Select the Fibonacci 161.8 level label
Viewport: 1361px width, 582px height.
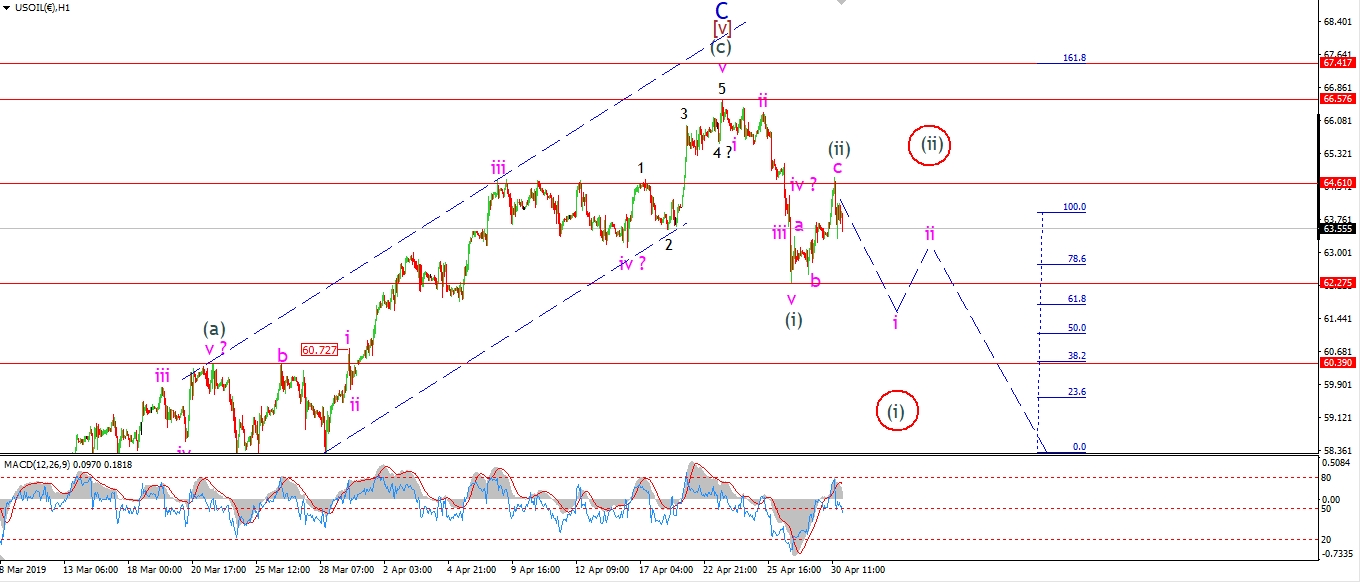pos(1075,58)
